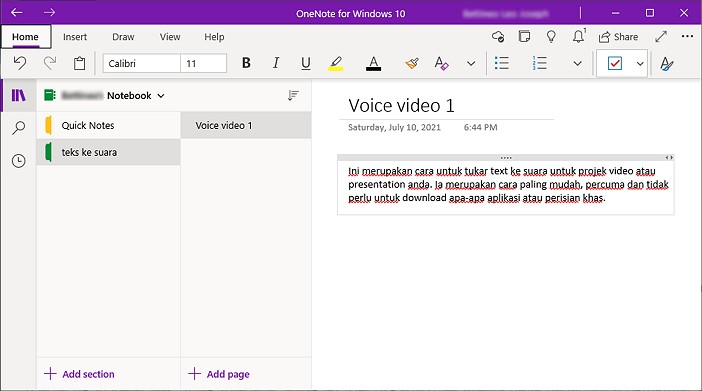The height and width of the screenshot is (391, 702).
Task: Click the note container top handle
Action: [506, 158]
